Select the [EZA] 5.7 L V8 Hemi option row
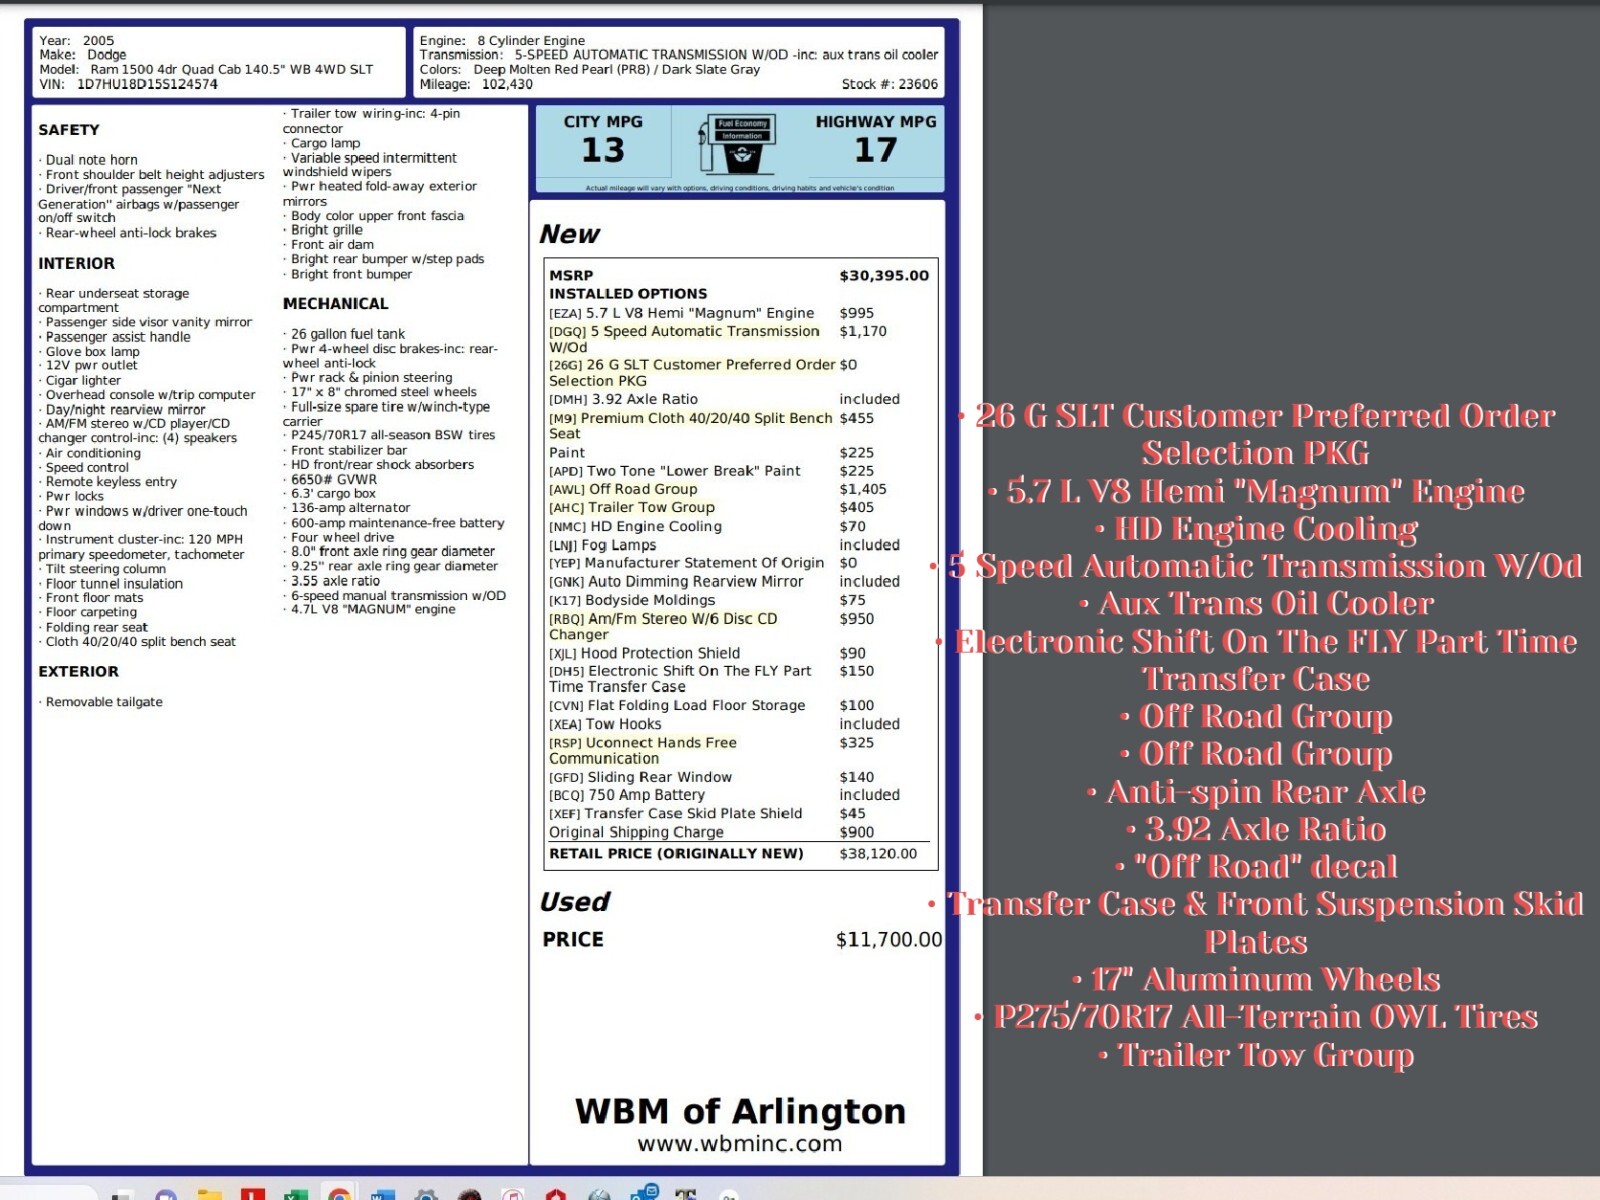Screen dimensions: 1600x1200 point(711,313)
